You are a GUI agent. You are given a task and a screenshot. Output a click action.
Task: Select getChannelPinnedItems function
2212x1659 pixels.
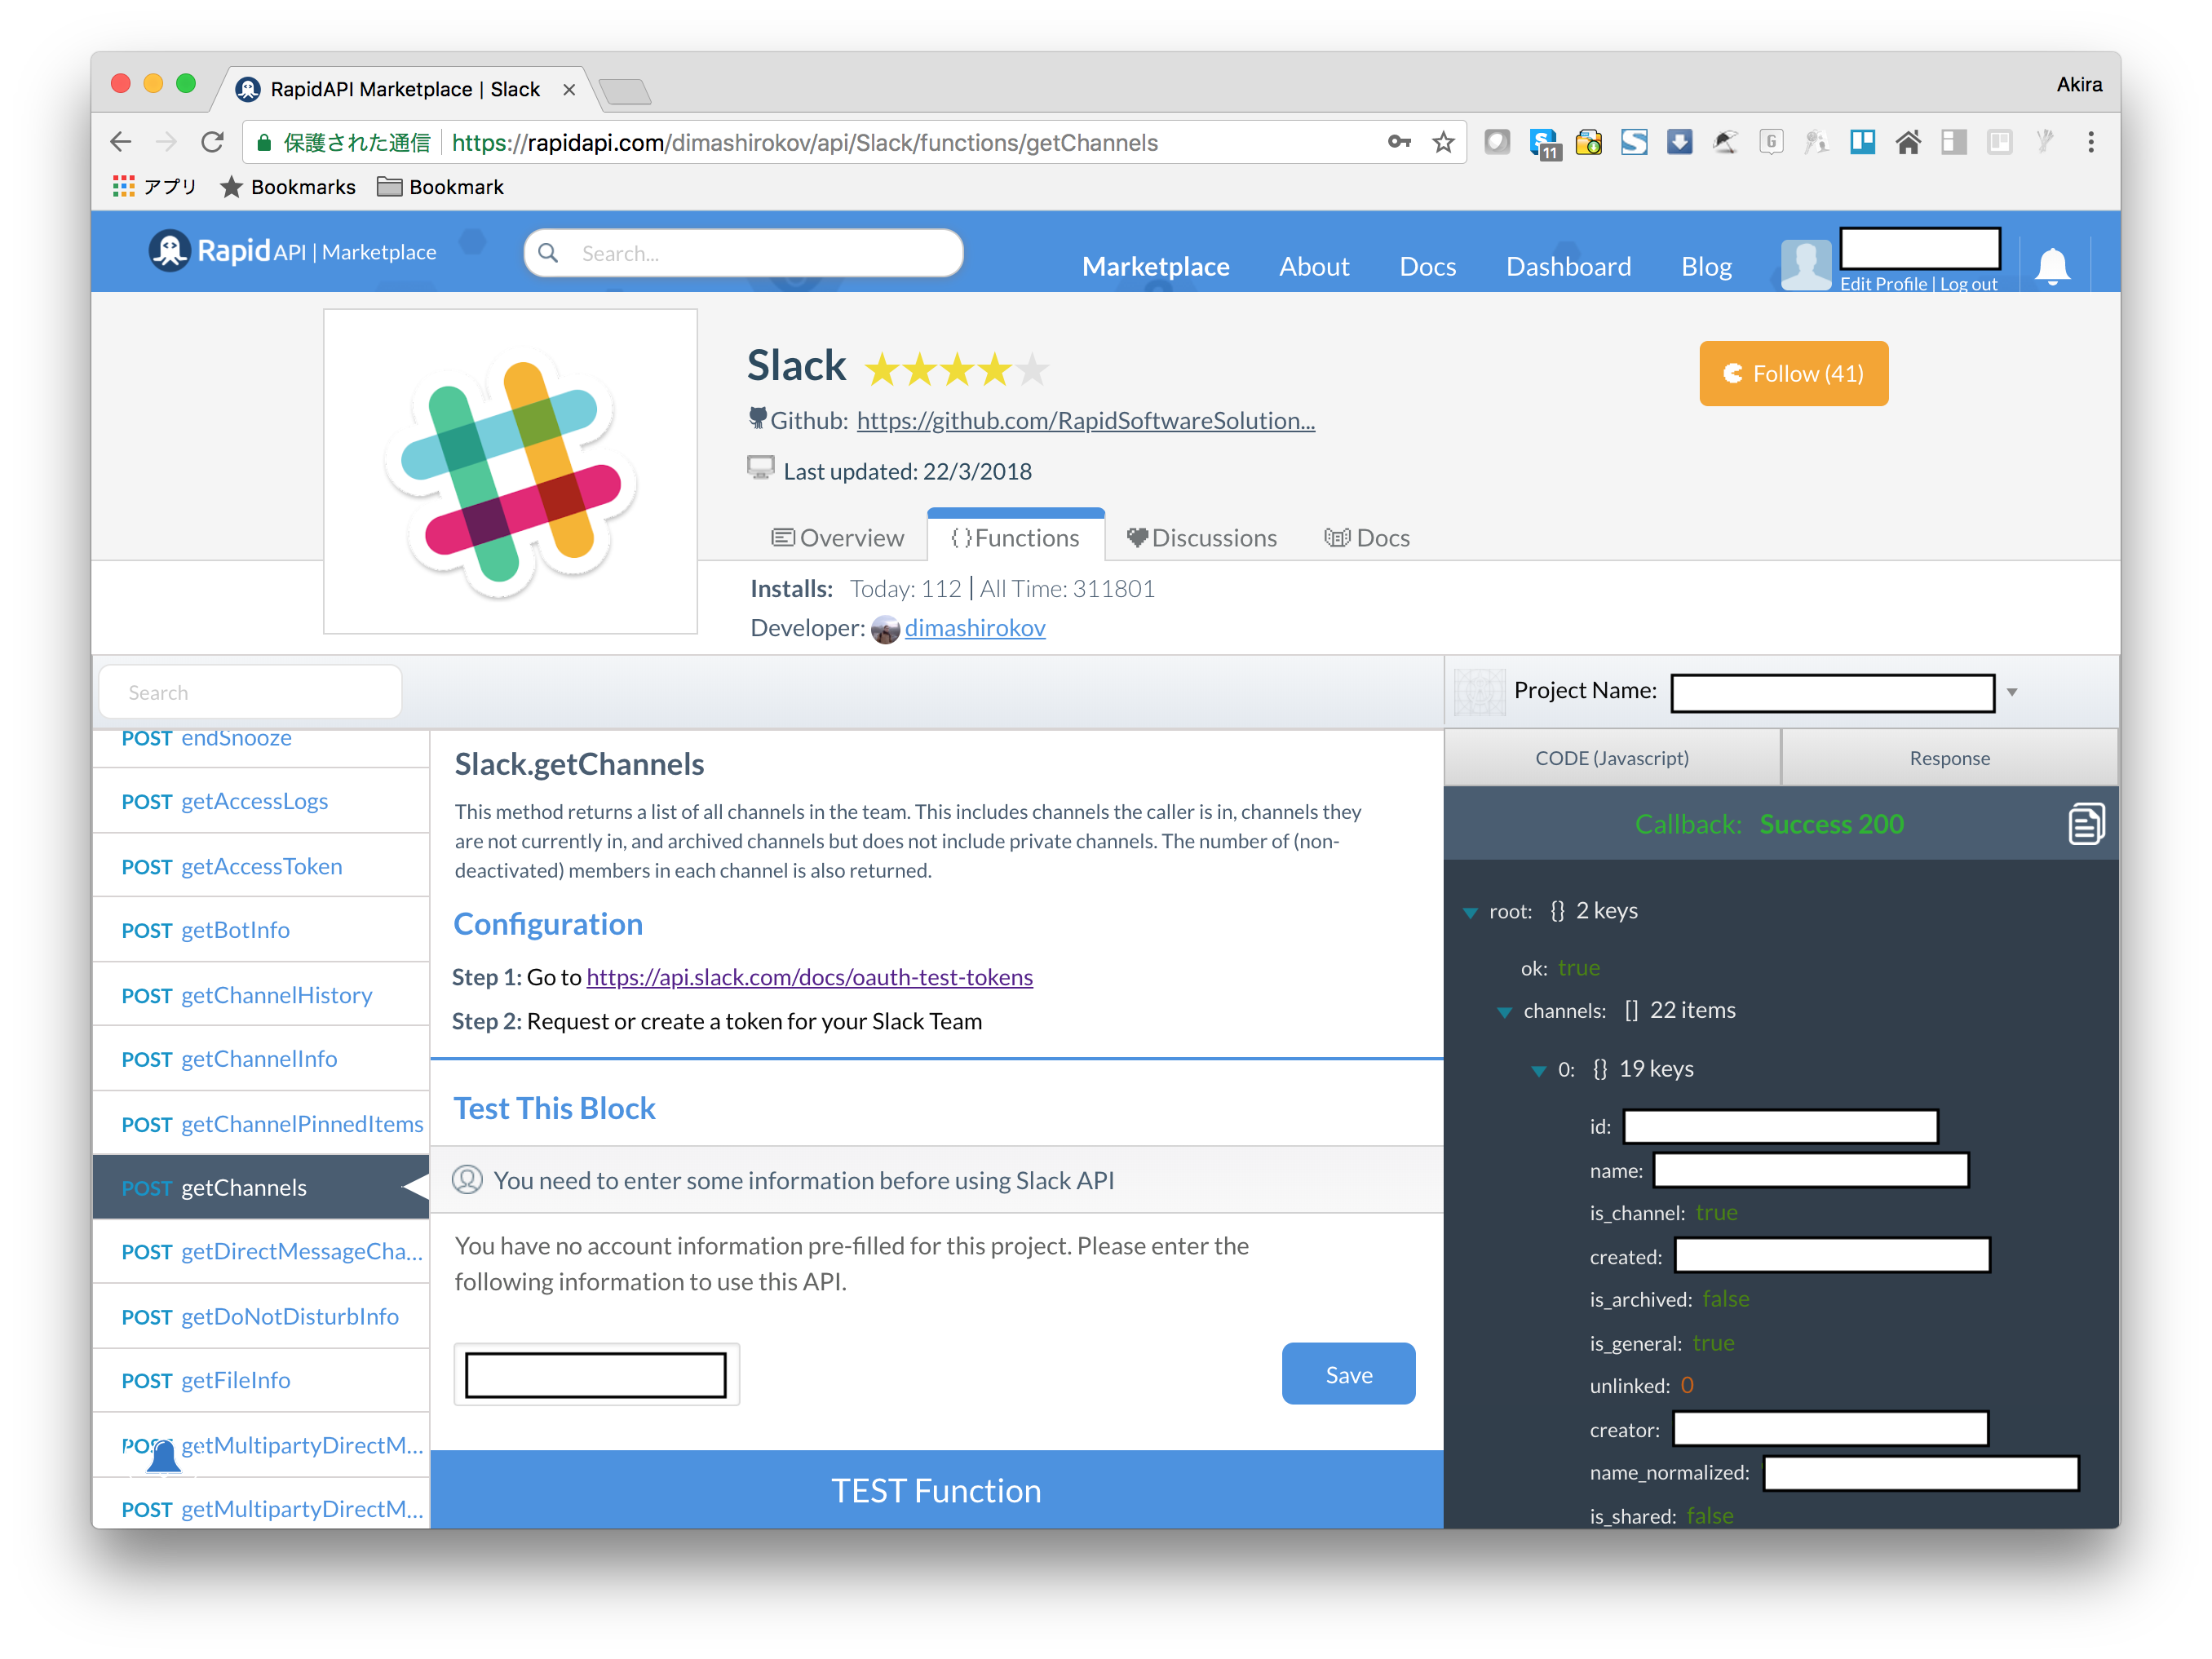[261, 1124]
